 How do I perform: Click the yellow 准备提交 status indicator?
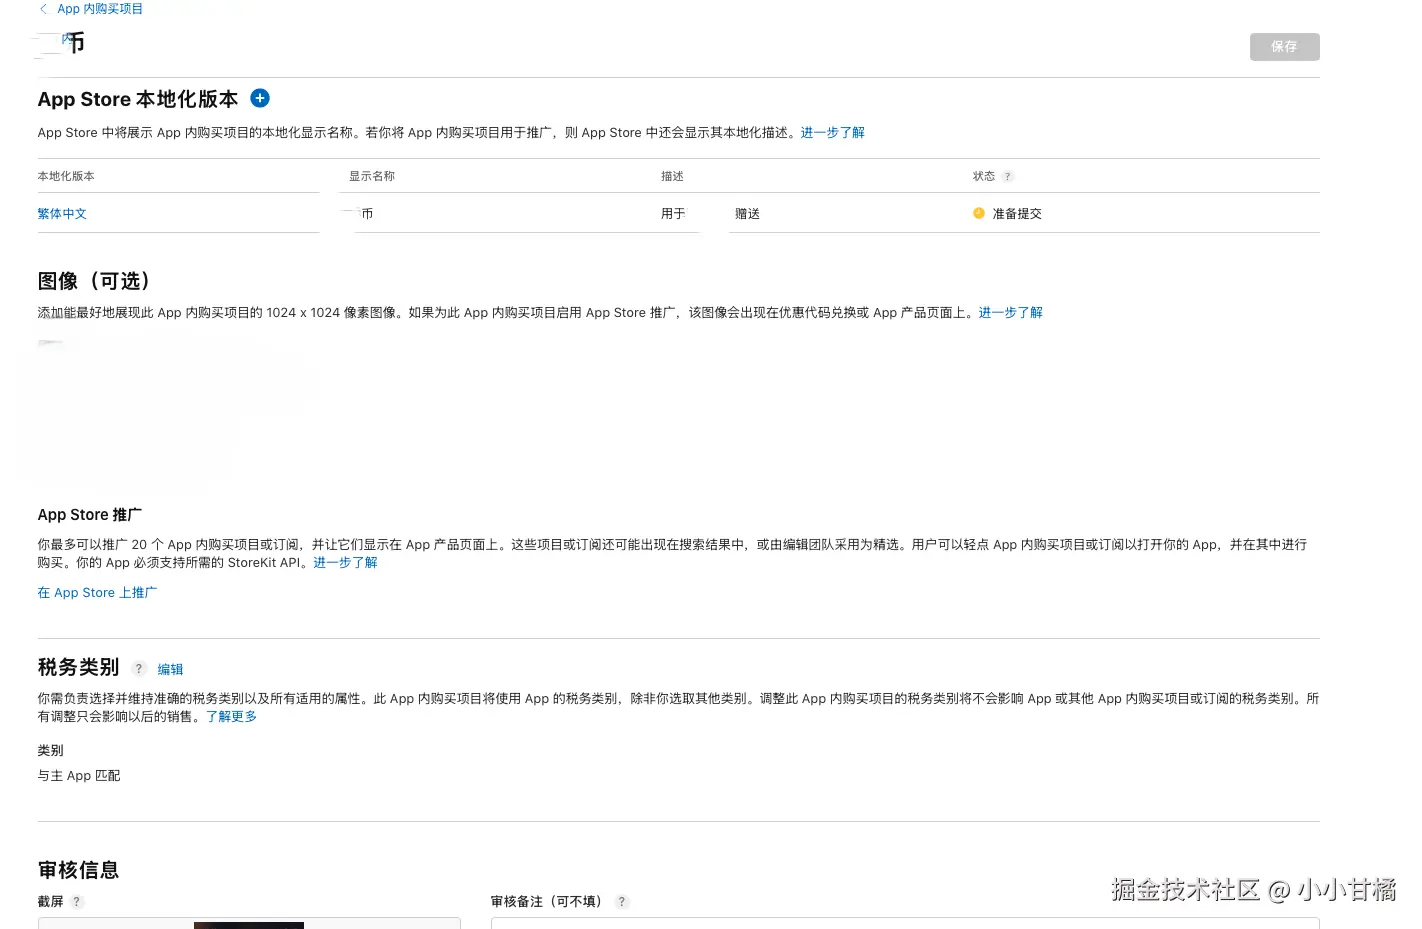[x=978, y=213]
